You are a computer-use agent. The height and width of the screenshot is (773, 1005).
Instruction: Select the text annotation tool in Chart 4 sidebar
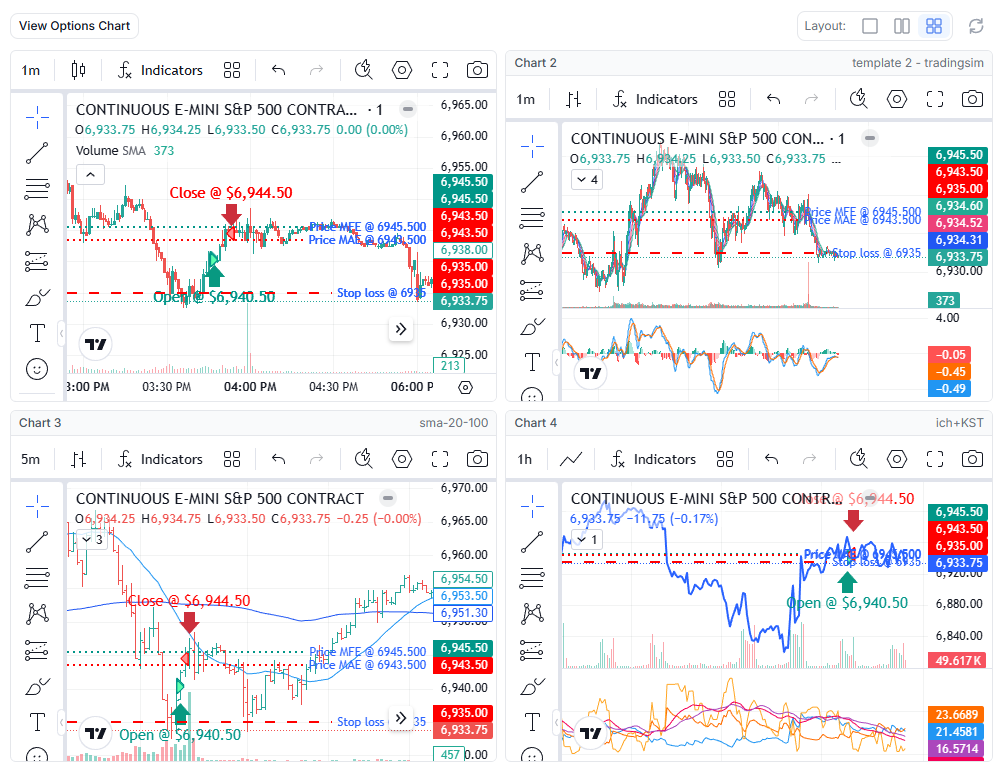pos(532,721)
